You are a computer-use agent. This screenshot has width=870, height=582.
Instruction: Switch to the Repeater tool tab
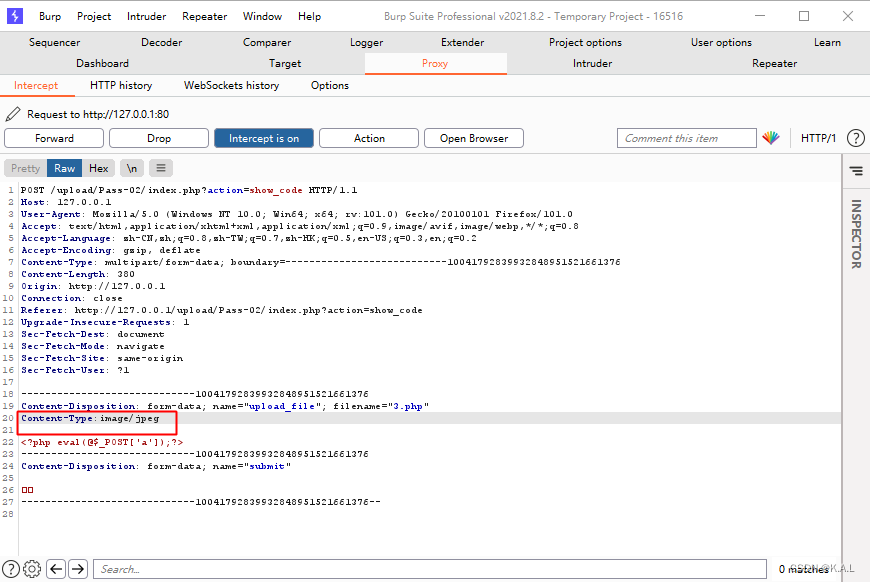point(775,63)
